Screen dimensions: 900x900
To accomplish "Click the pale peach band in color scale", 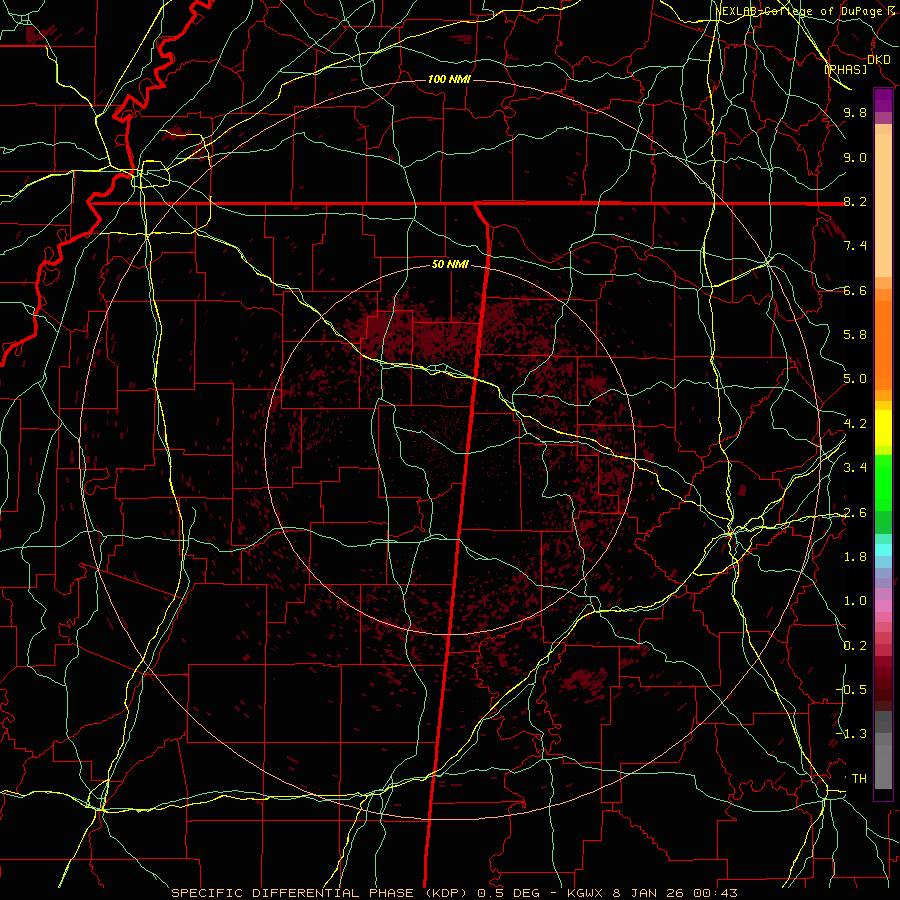I will pos(883,205).
